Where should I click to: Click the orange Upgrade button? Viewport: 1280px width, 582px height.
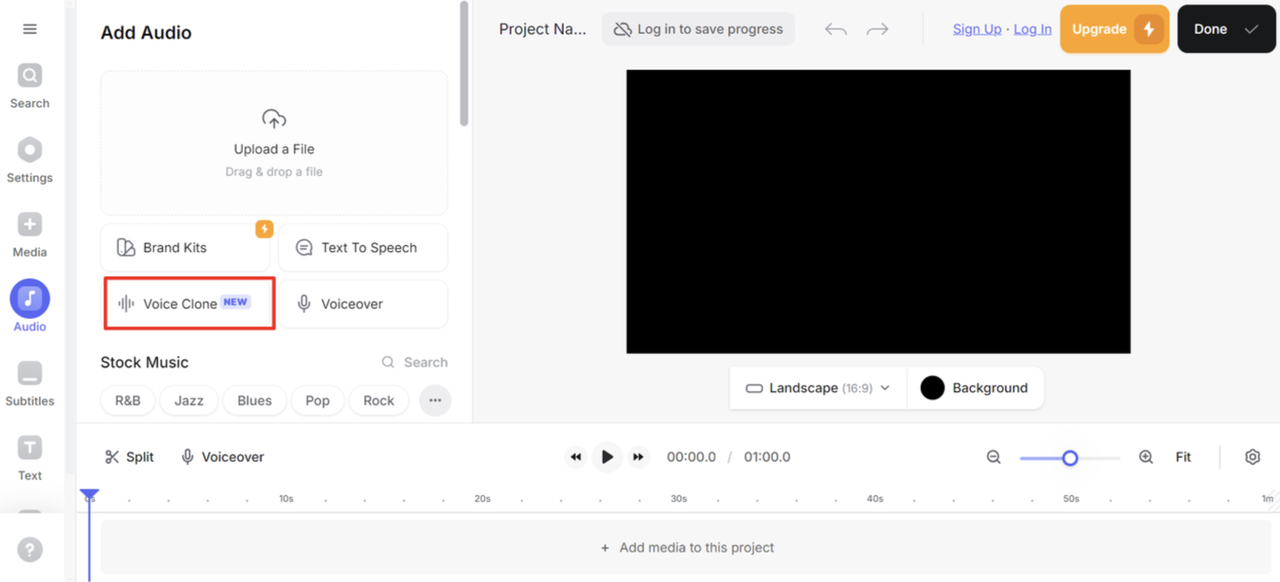tap(1114, 29)
